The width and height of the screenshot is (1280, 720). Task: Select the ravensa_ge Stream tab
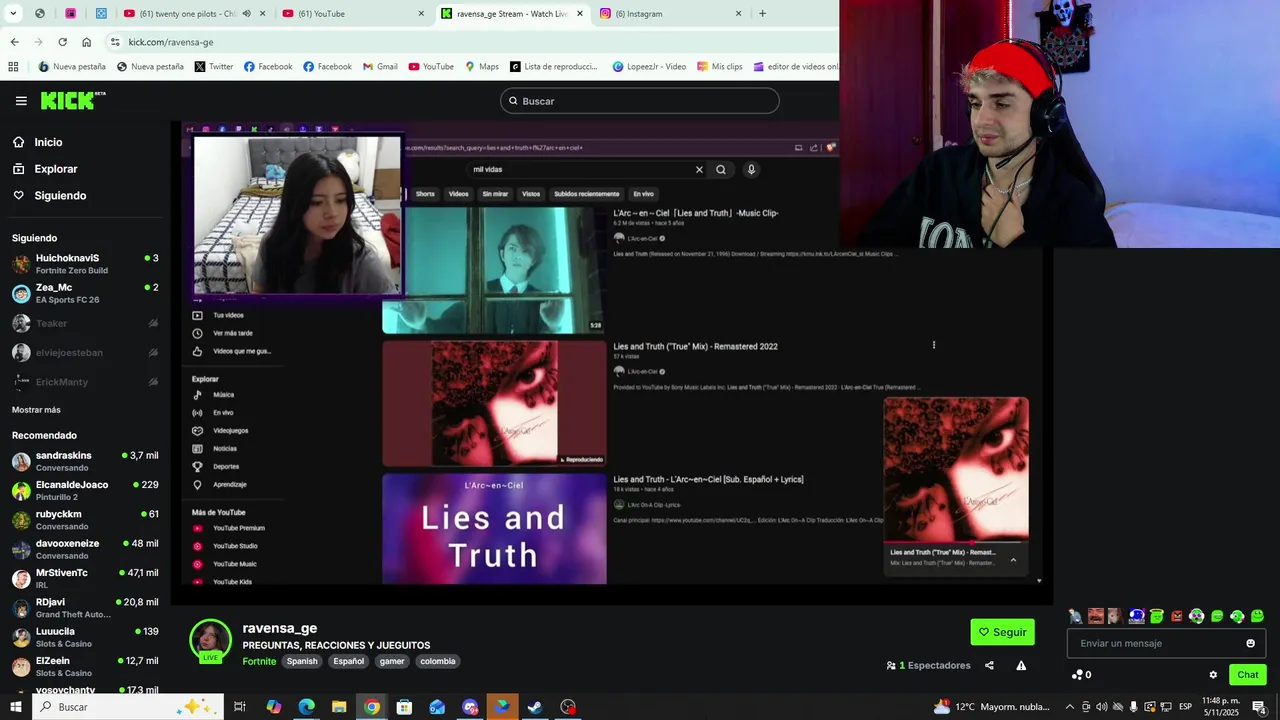(x=512, y=14)
